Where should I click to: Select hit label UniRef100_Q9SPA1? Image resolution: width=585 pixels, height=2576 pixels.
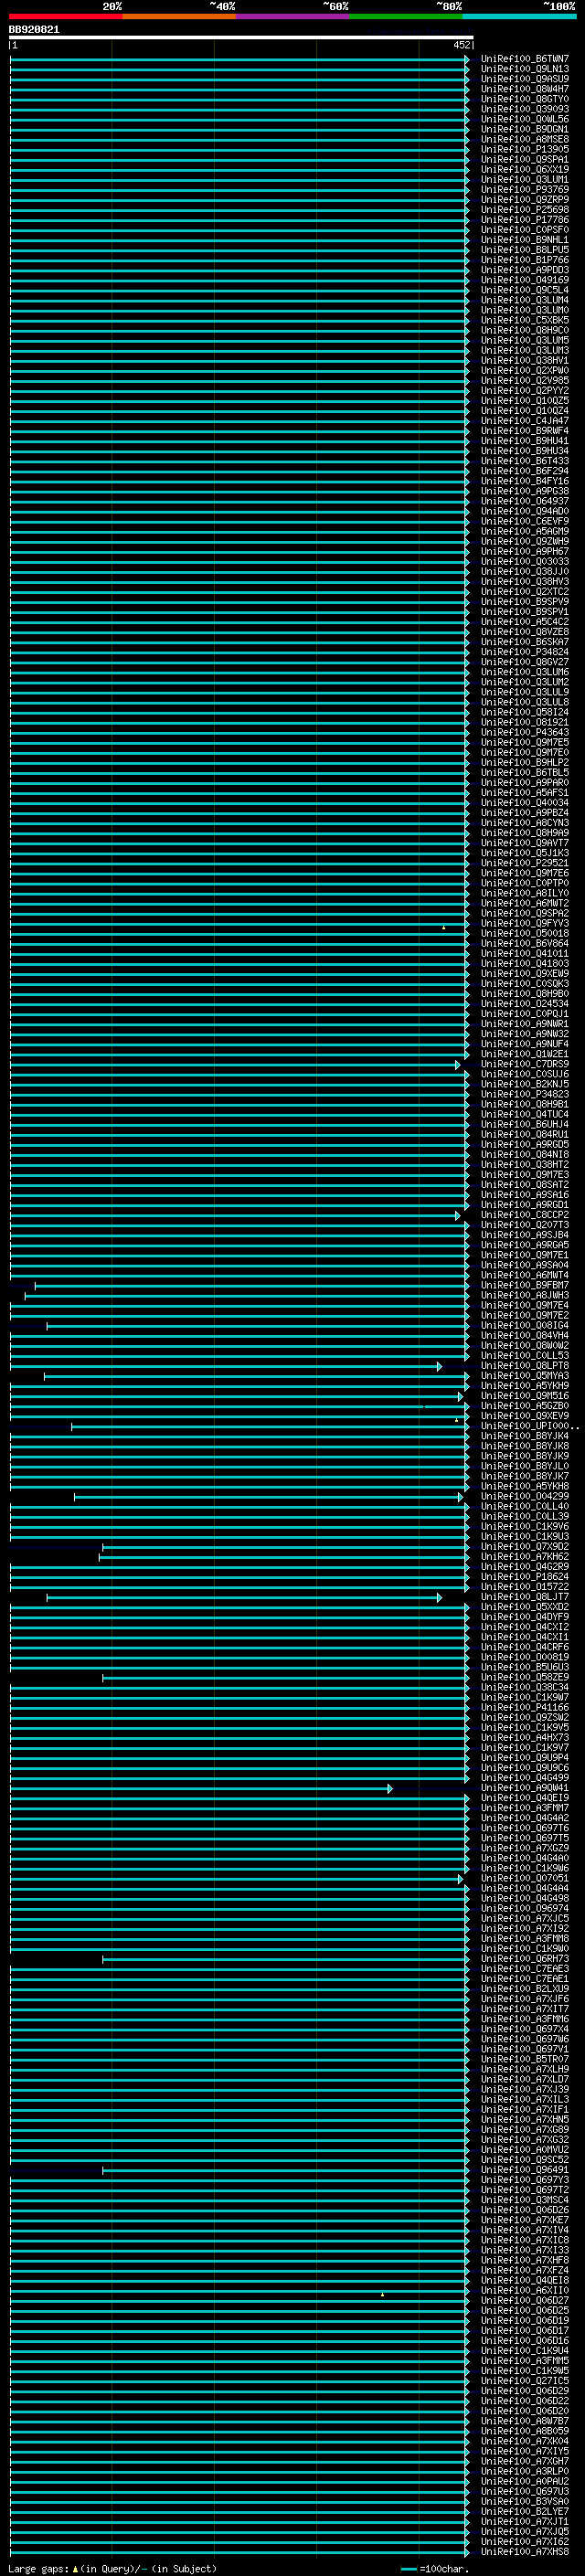[525, 159]
